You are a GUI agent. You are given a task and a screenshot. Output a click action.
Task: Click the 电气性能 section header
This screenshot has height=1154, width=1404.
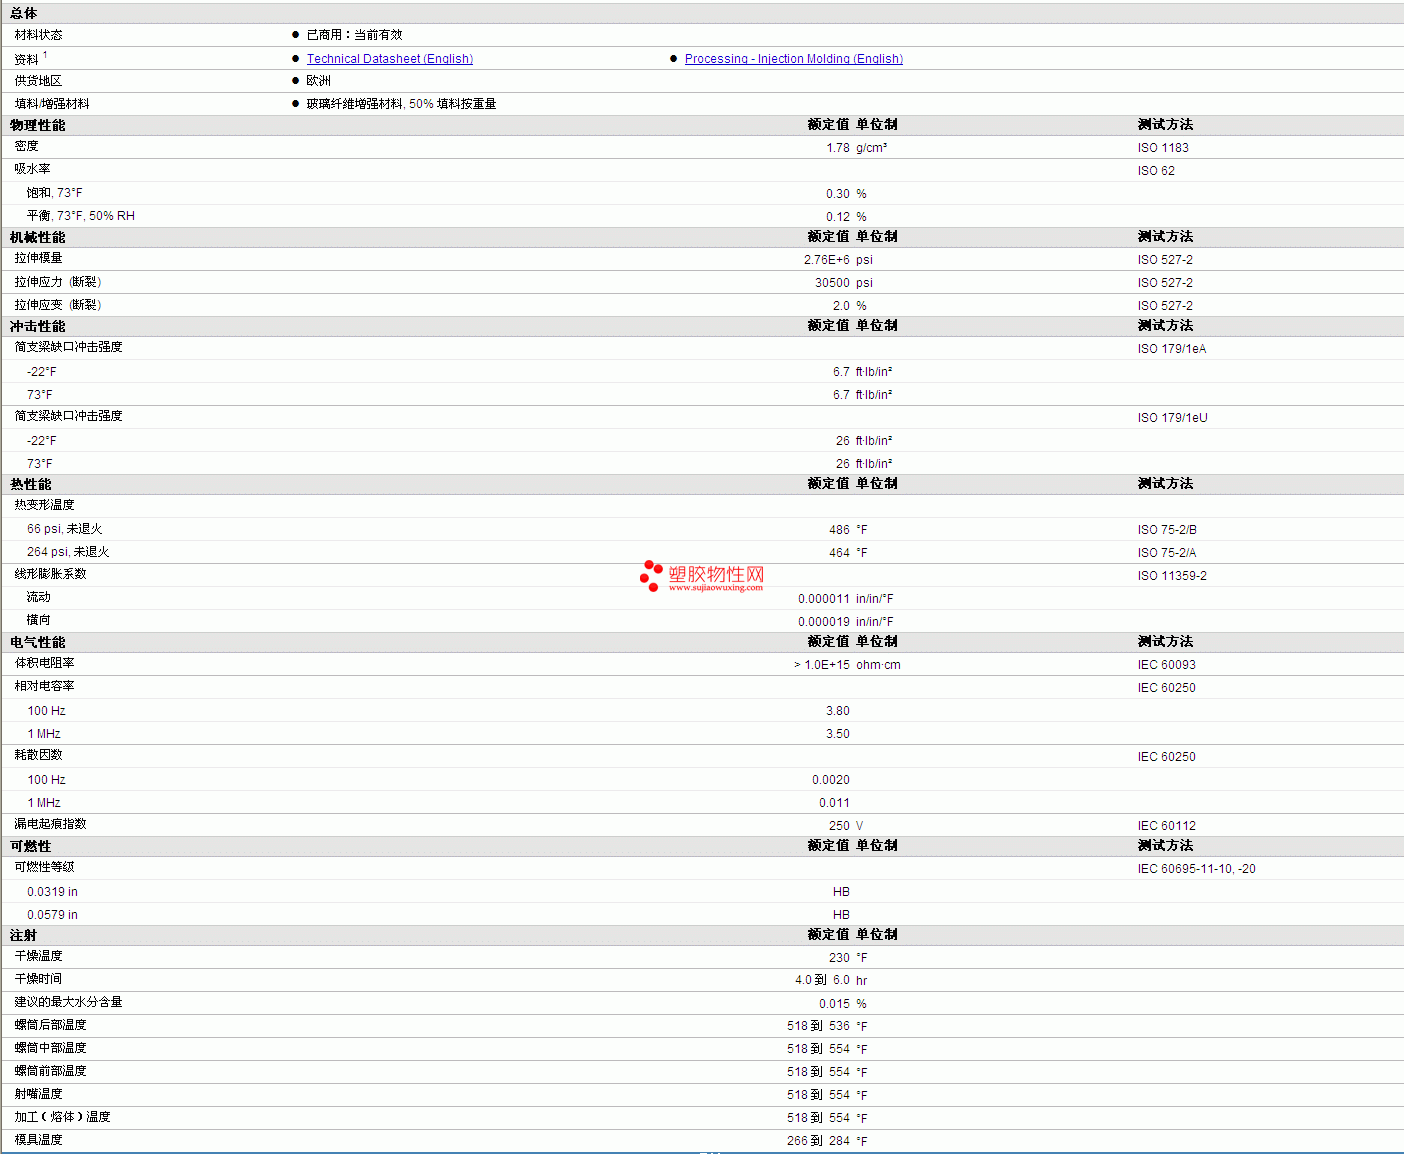point(38,642)
